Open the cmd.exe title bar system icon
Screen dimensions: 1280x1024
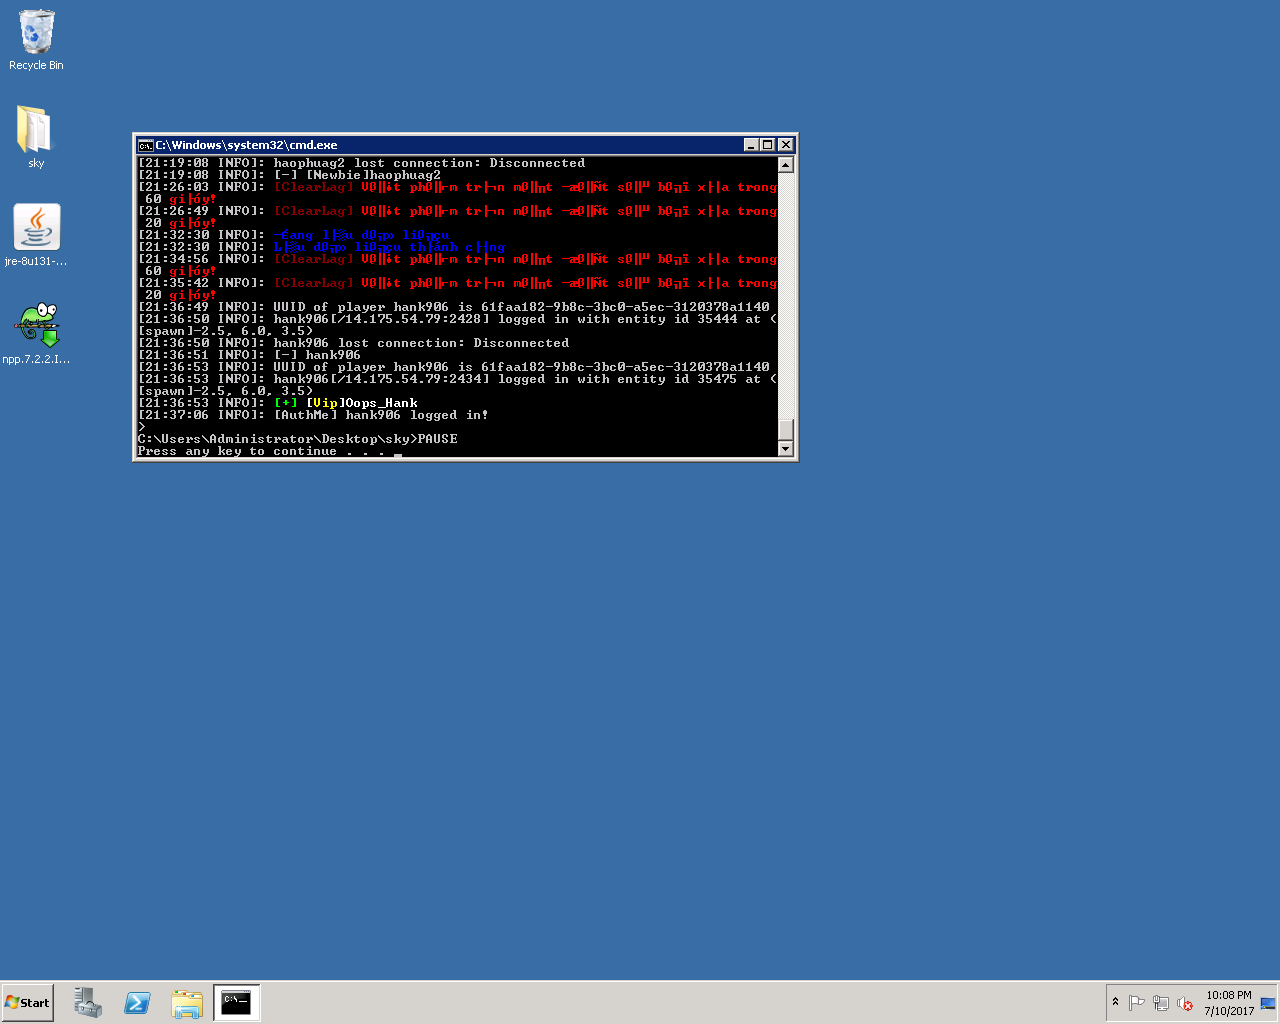[x=145, y=145]
